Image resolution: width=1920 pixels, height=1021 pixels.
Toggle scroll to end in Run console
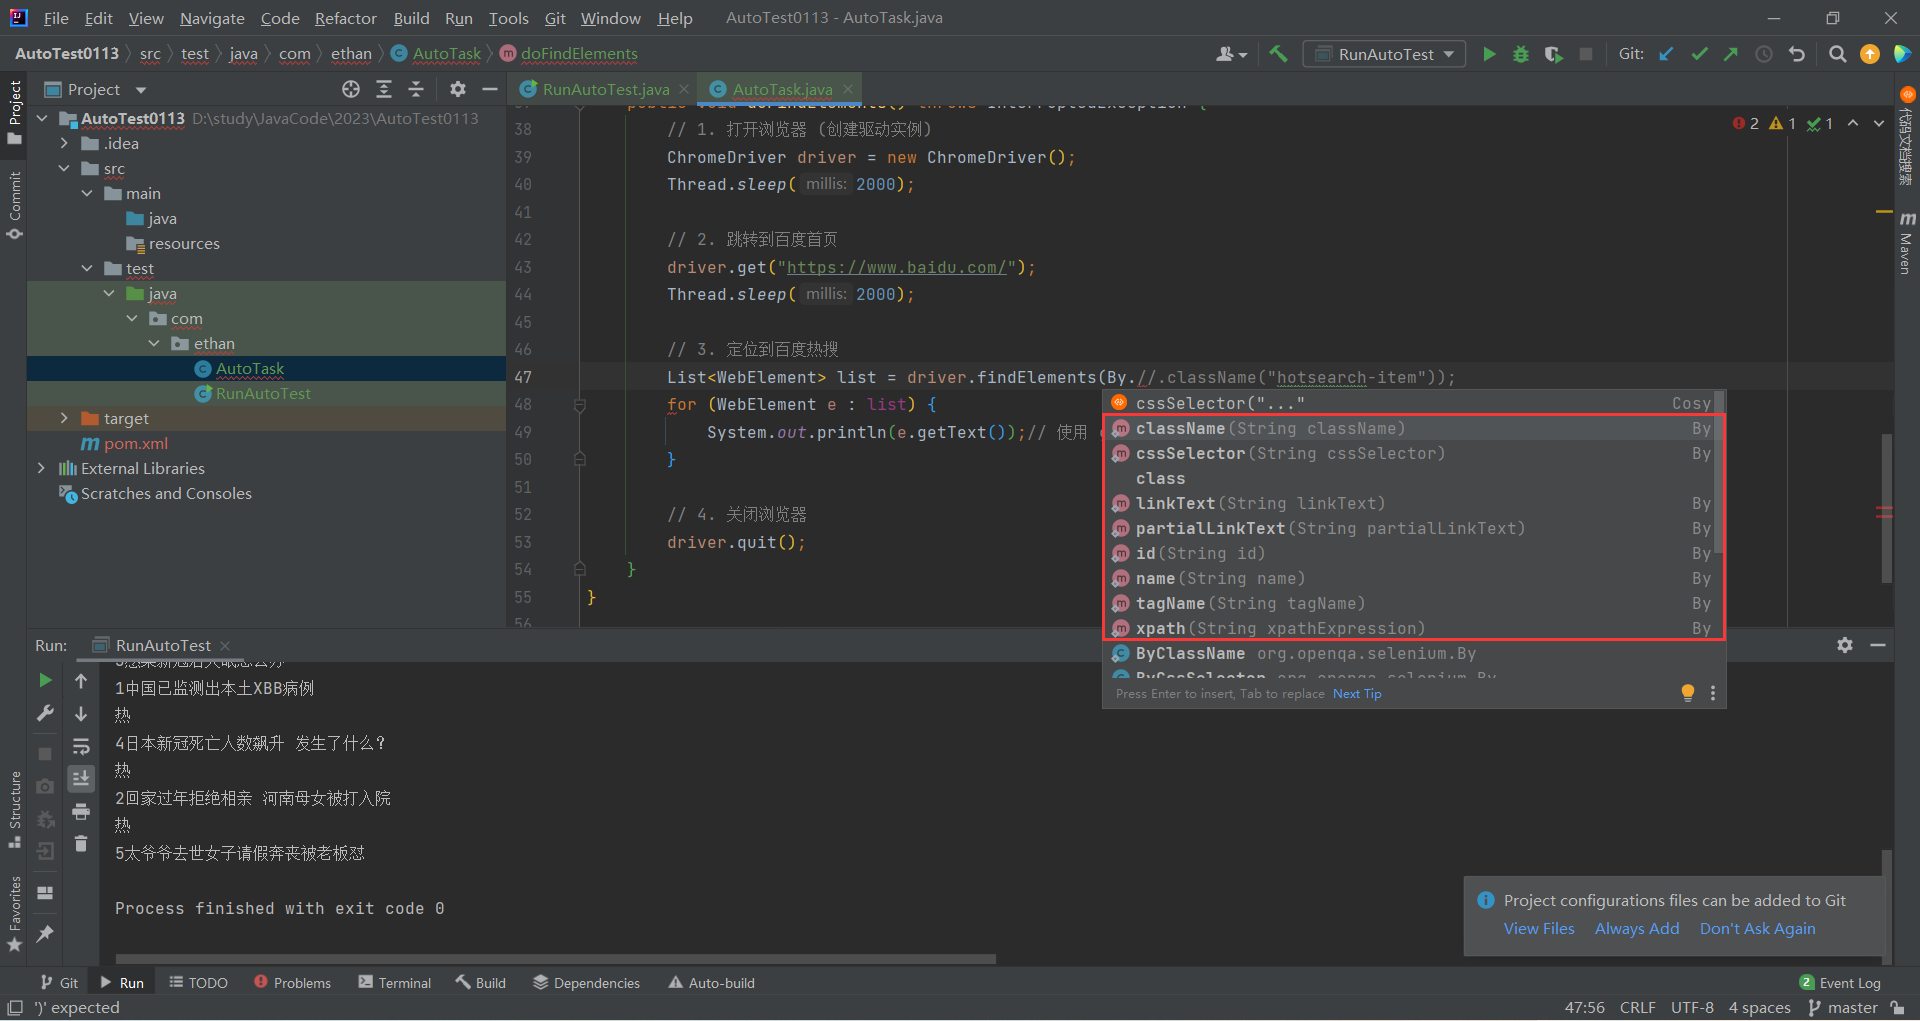[81, 778]
